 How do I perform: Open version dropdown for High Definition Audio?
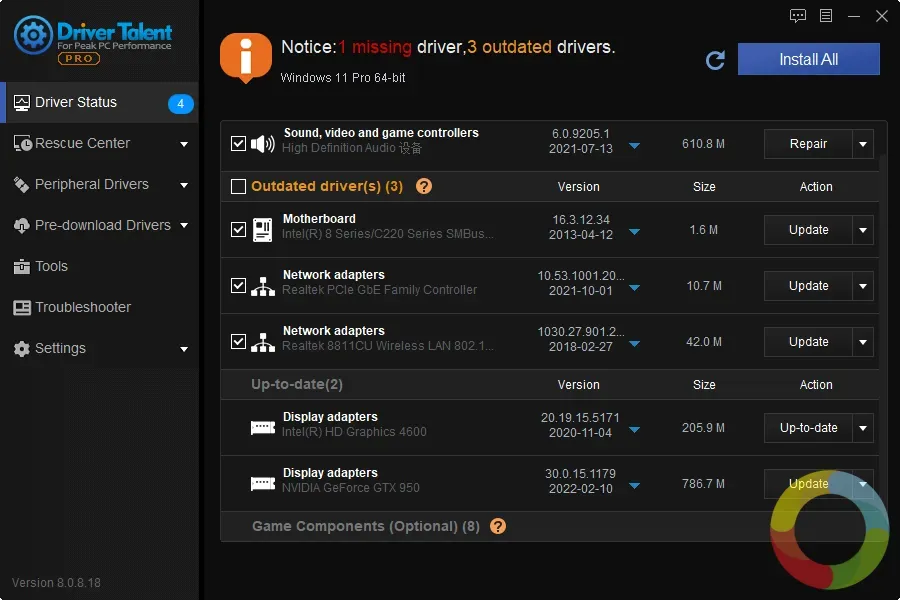[634, 146]
